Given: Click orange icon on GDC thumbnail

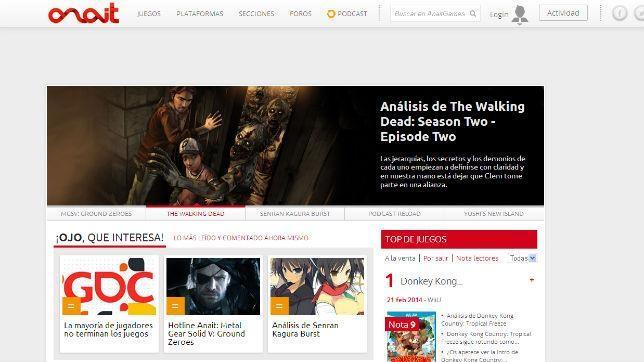Looking at the screenshot, I should [71, 306].
